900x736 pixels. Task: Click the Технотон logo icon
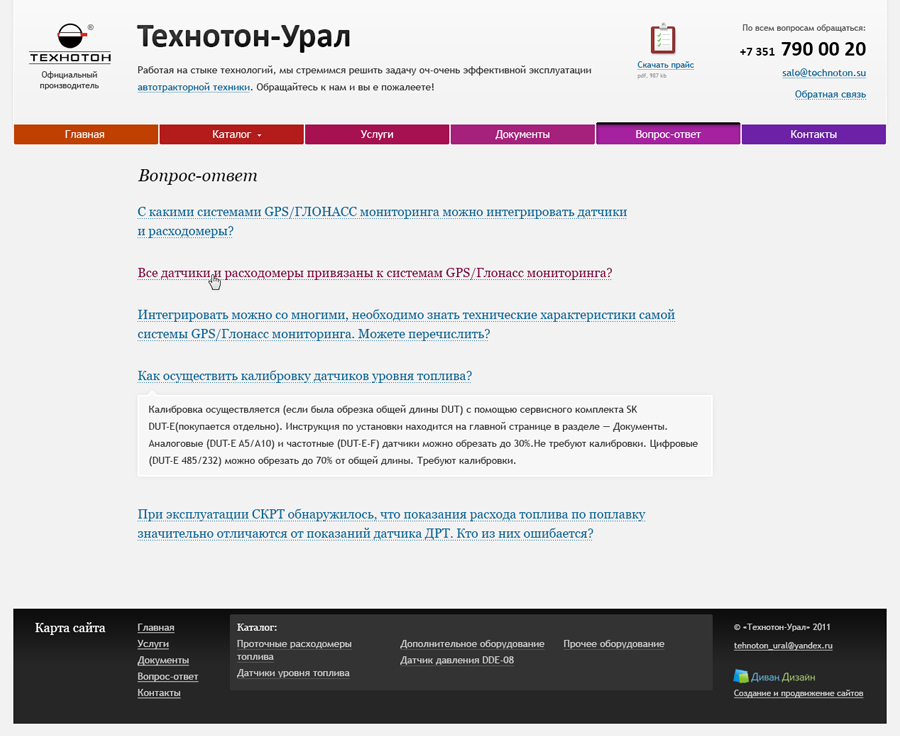(70, 44)
